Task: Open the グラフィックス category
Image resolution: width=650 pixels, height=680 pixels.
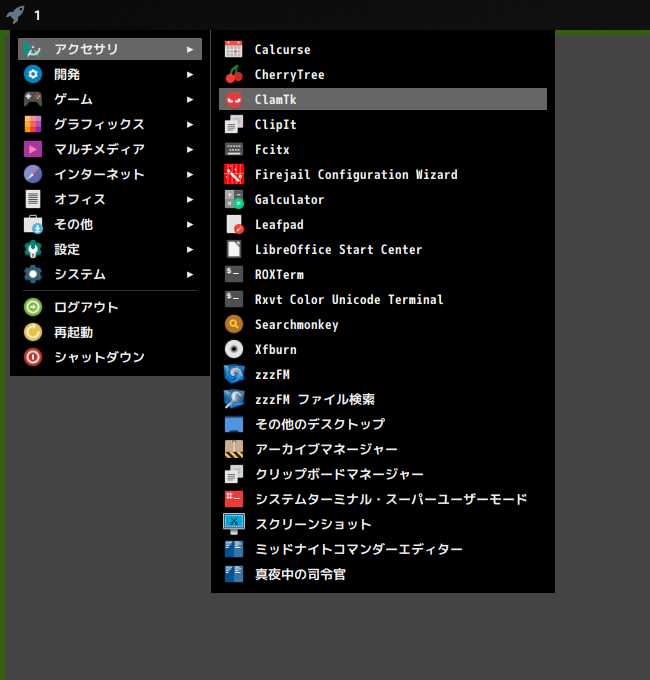Action: 110,124
